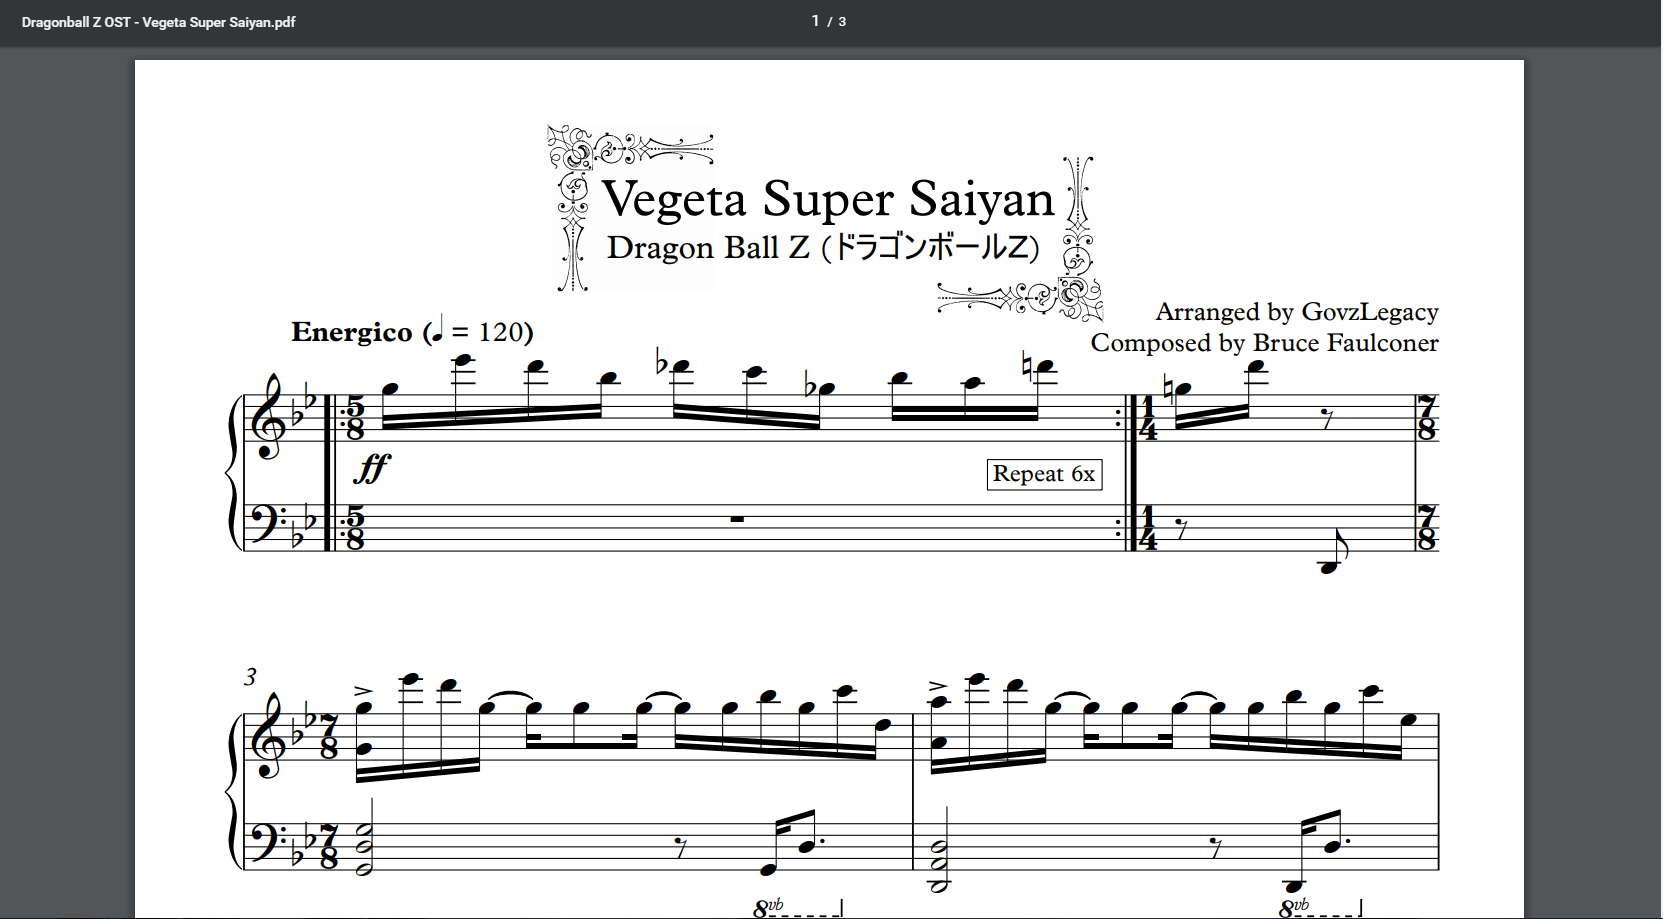Click the PDF file name in the toolbar
The image size is (1663, 919).
pos(158,22)
